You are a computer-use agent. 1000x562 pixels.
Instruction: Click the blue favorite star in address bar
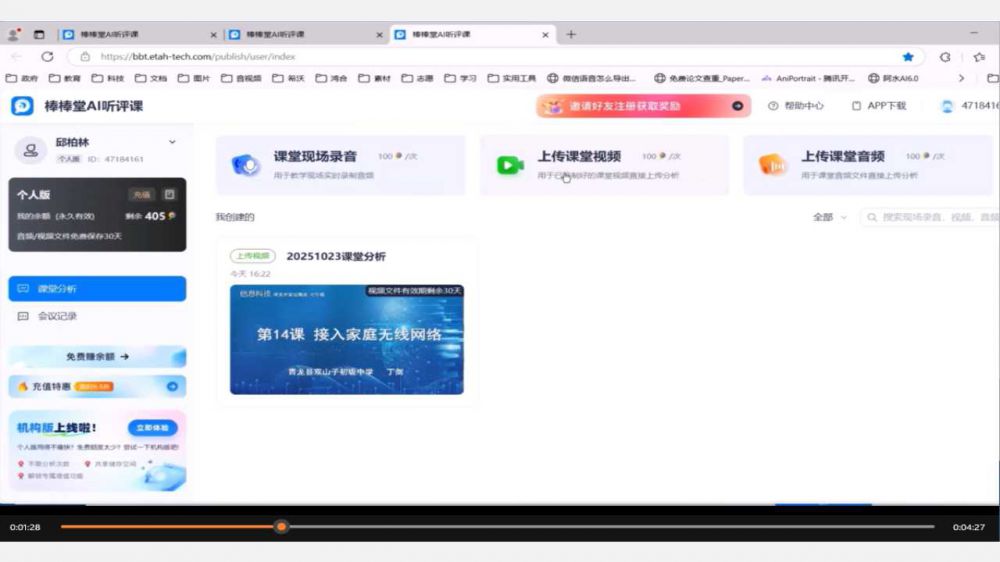[908, 57]
